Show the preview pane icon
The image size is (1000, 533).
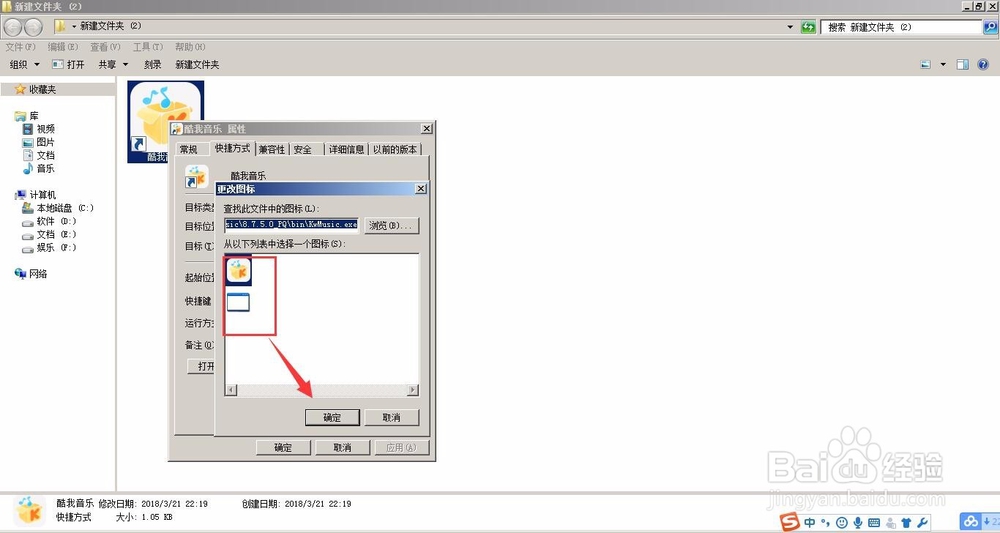coord(962,64)
